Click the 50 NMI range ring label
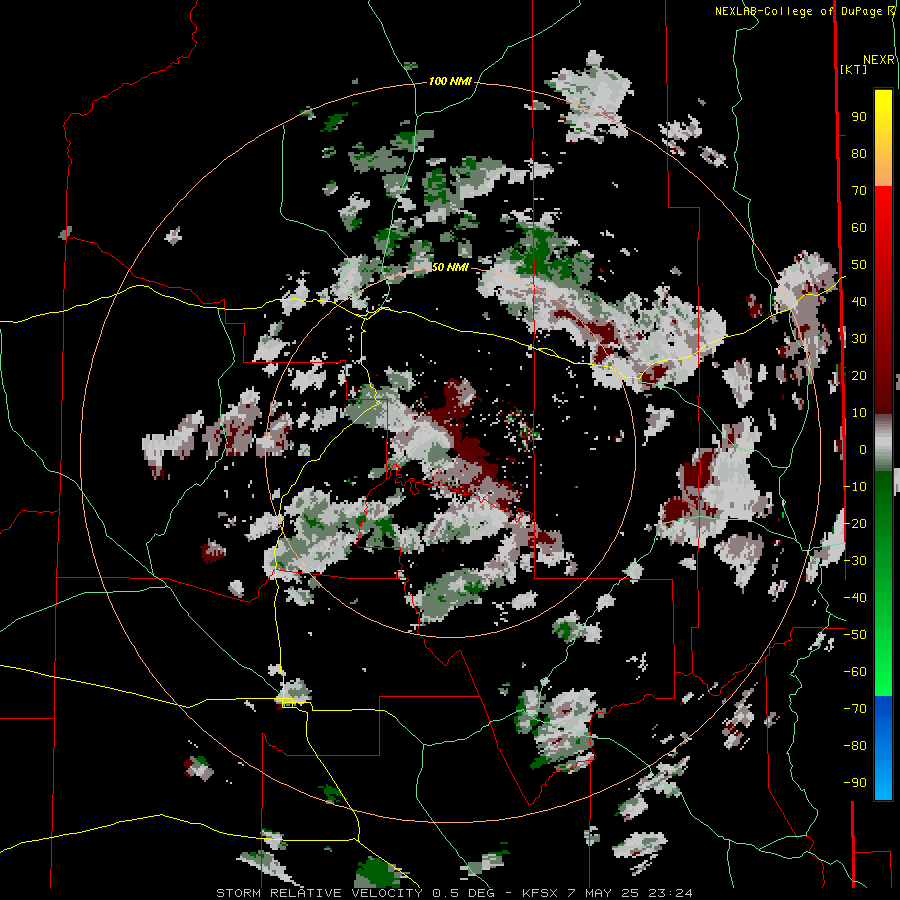Screen dimensions: 900x900 click(449, 267)
